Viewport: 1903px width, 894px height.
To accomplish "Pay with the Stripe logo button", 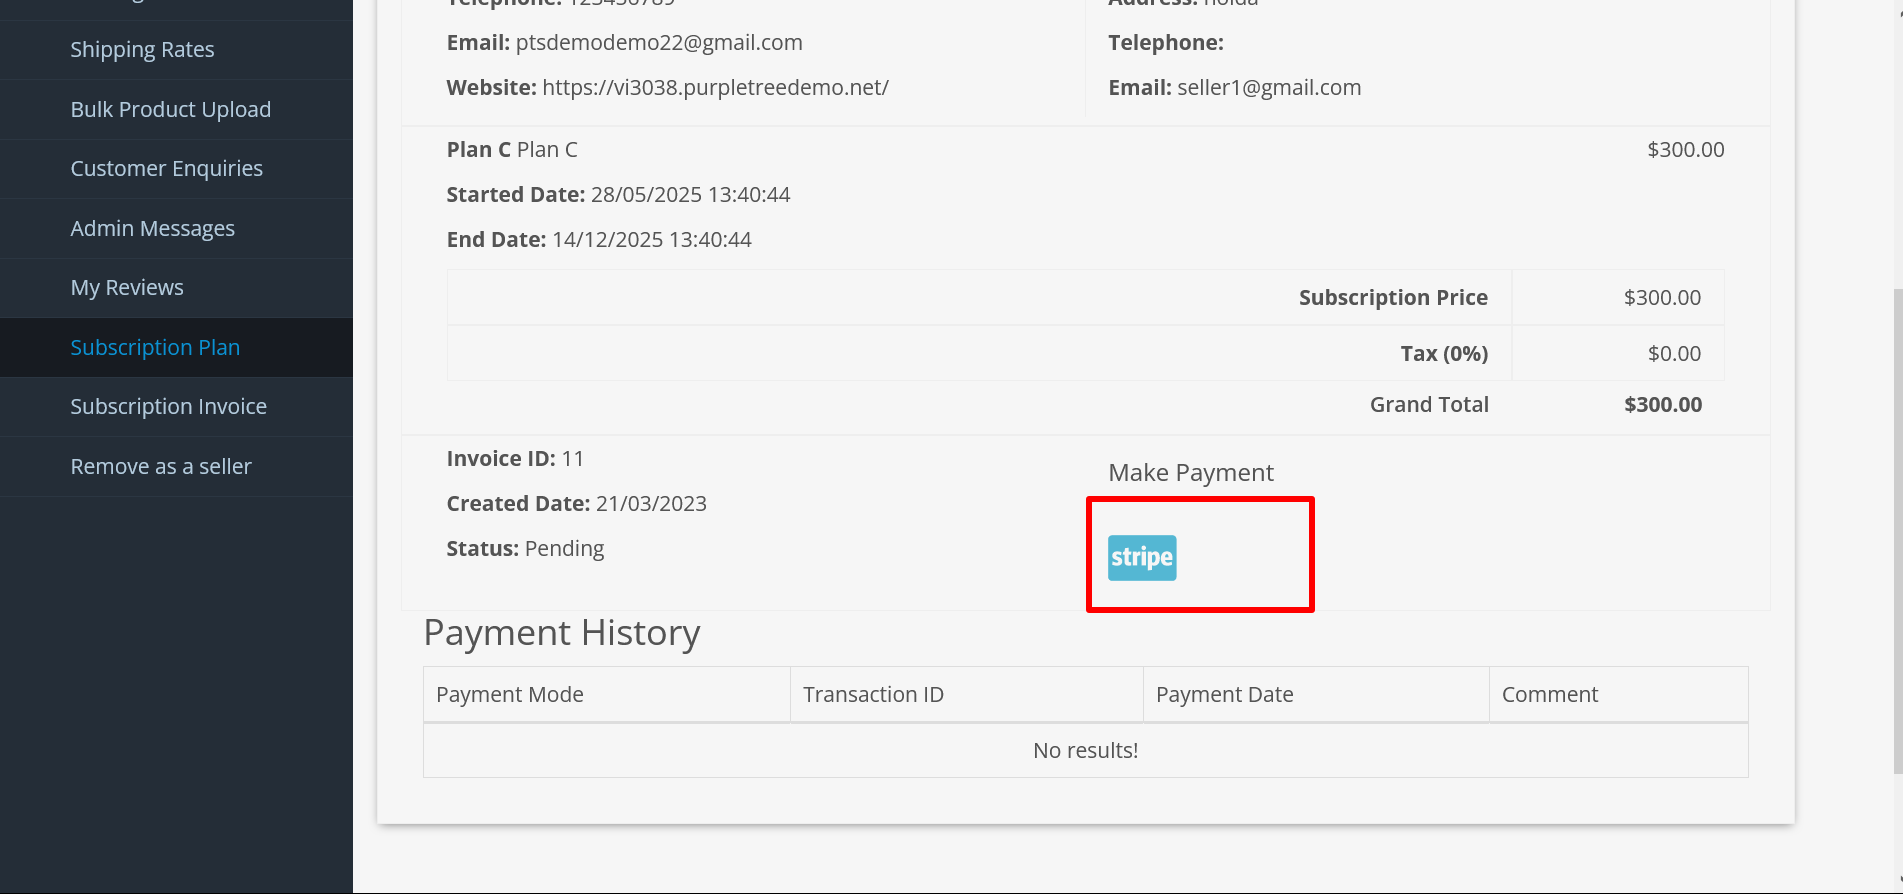I will [x=1142, y=558].
